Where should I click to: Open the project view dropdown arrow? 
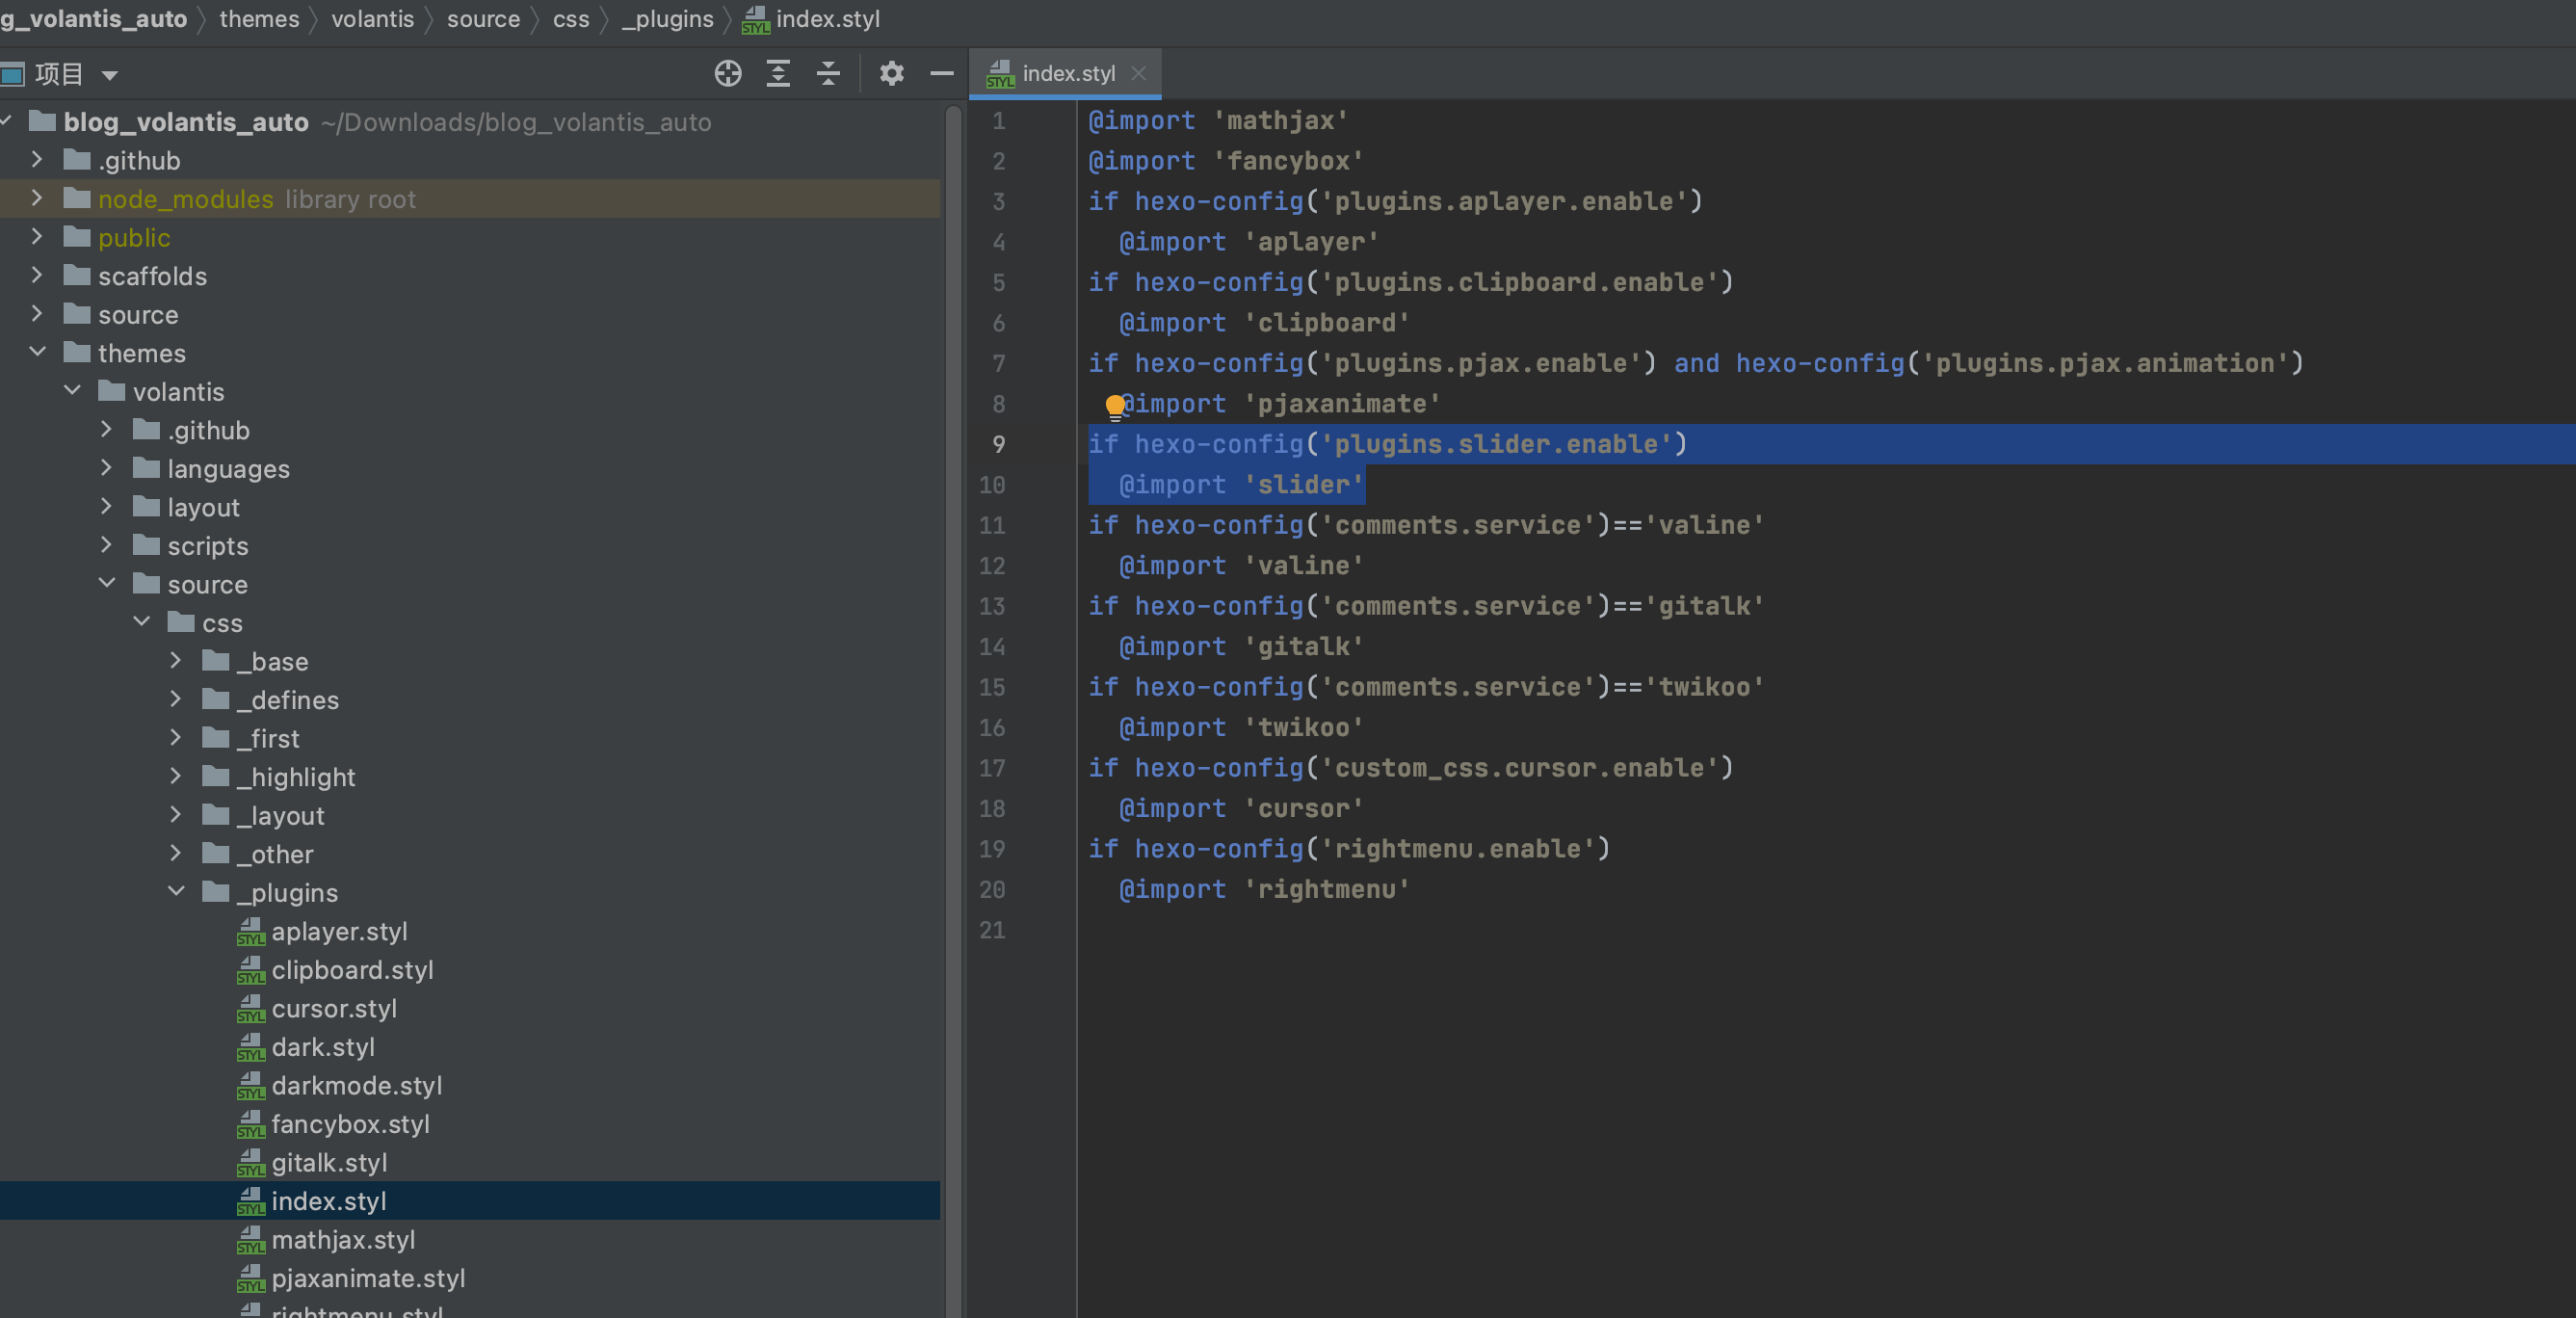pyautogui.click(x=110, y=75)
